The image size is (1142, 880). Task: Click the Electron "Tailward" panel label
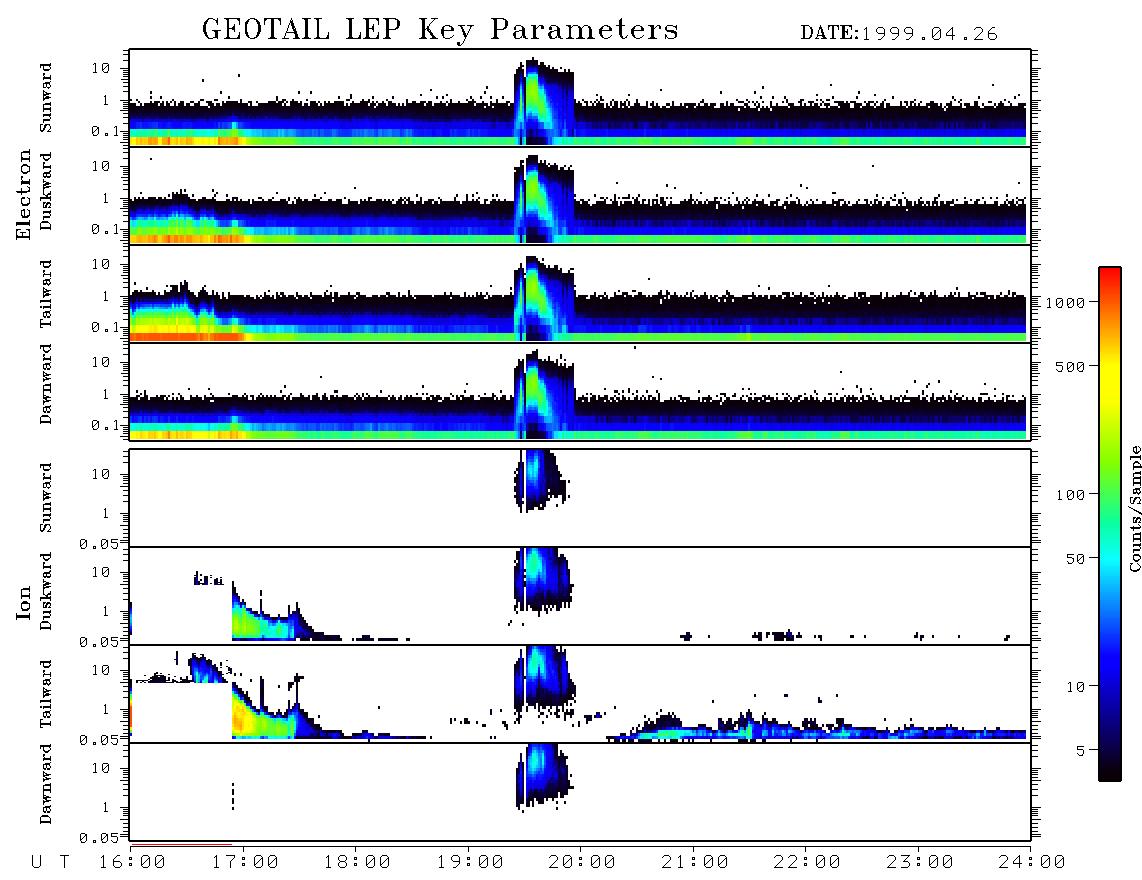pos(46,293)
